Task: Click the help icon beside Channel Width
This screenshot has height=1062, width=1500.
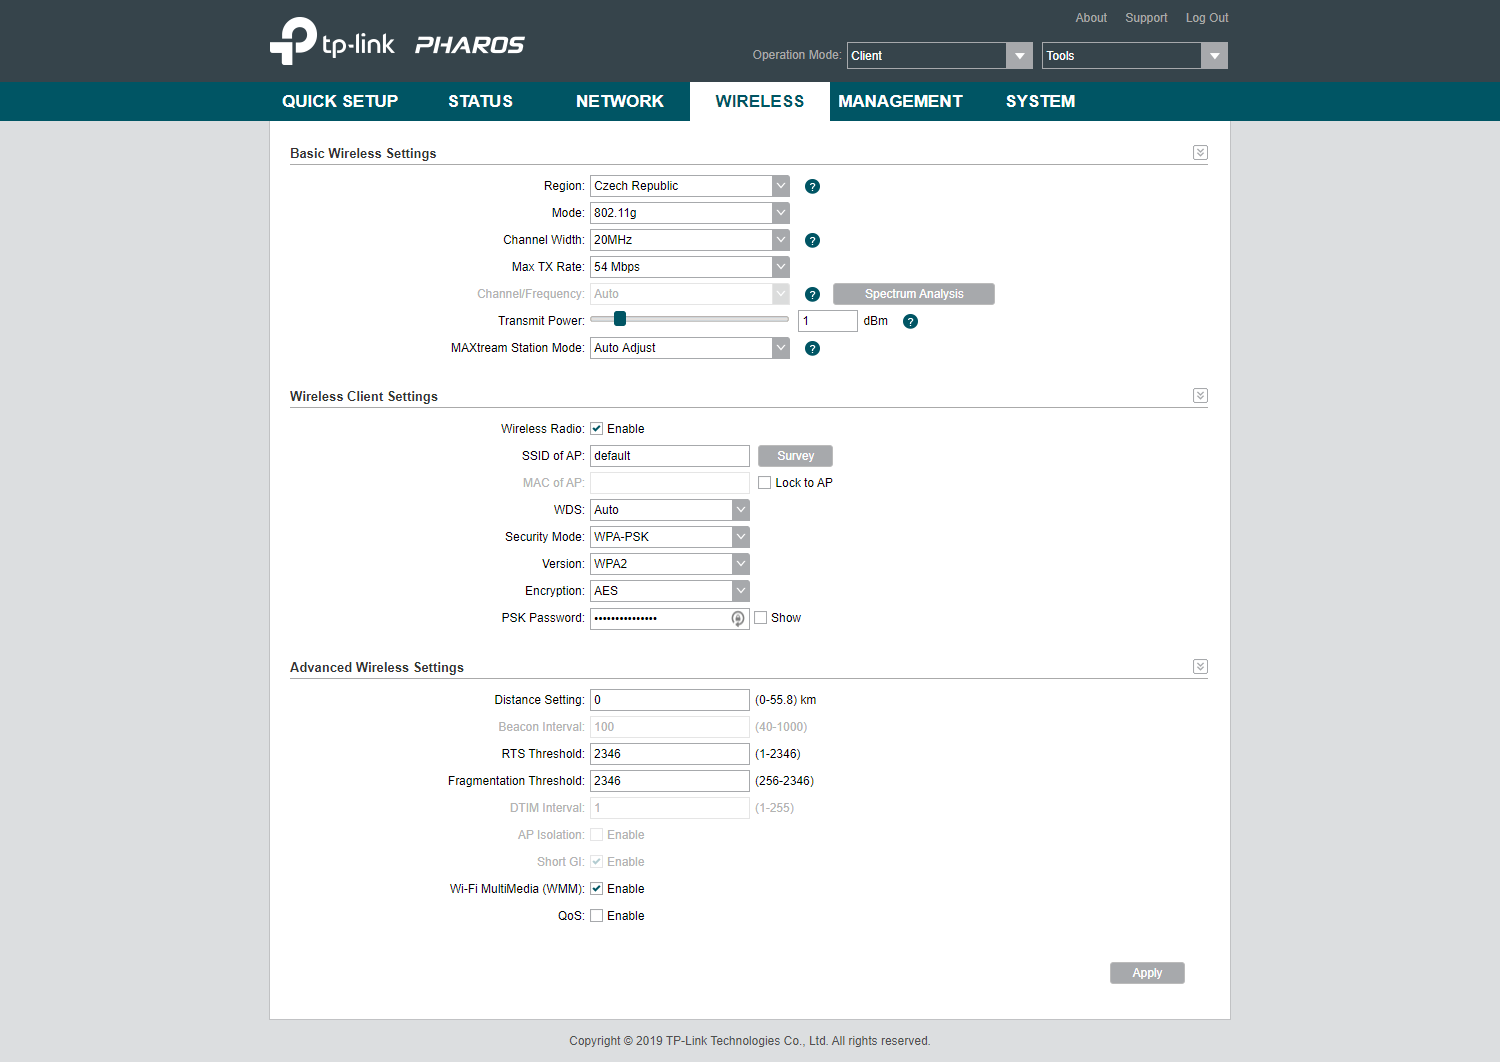Action: coord(812,241)
